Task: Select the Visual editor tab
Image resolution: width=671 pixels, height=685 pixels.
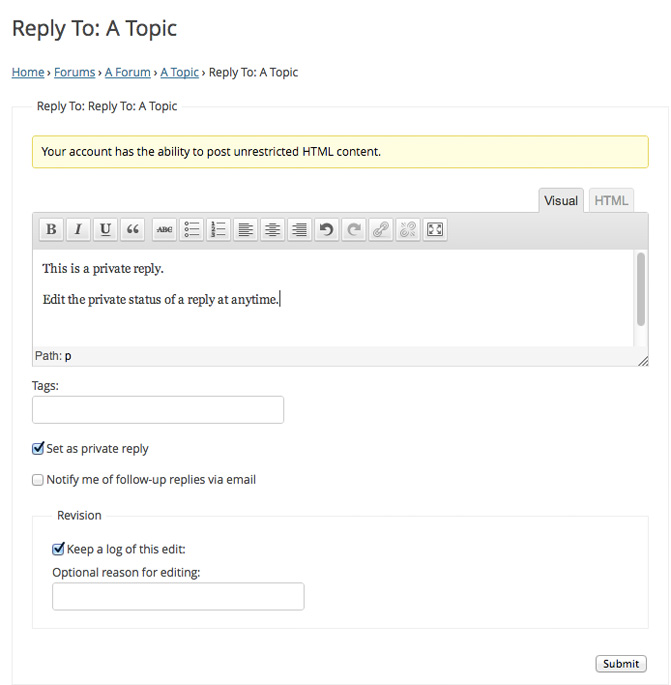Action: point(561,200)
